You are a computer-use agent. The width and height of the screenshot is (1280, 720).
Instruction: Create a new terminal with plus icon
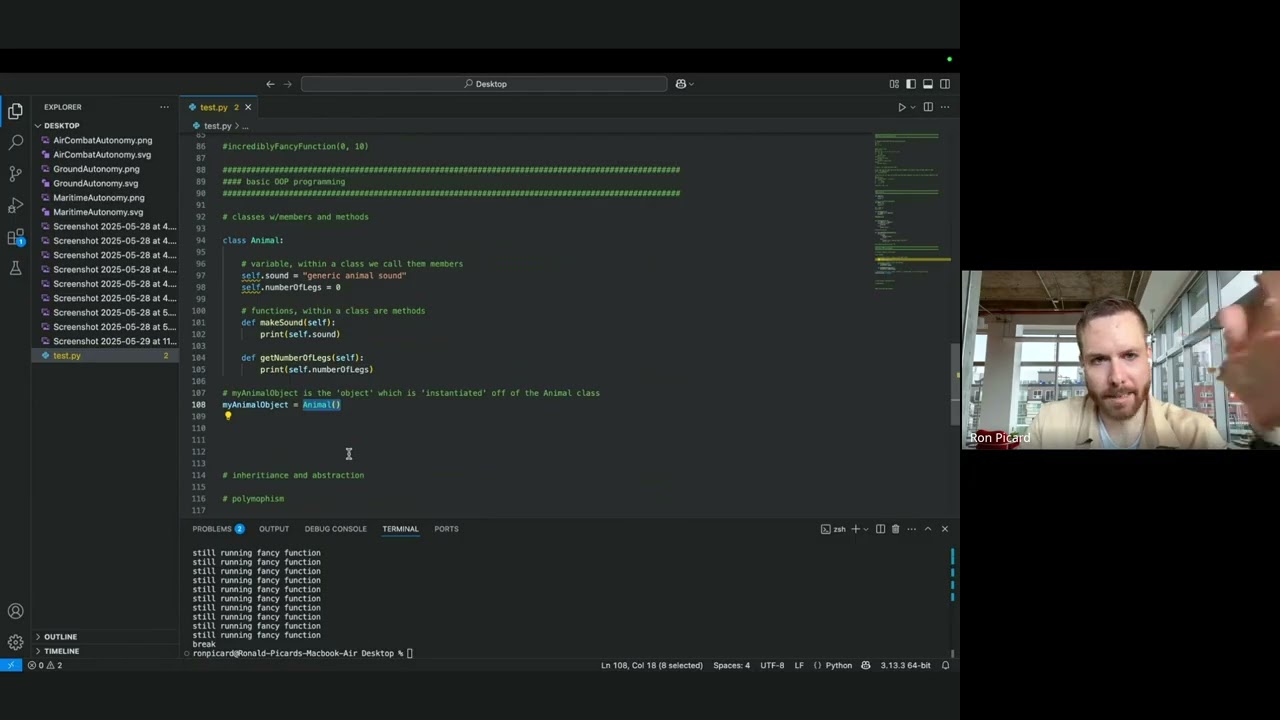(x=855, y=529)
